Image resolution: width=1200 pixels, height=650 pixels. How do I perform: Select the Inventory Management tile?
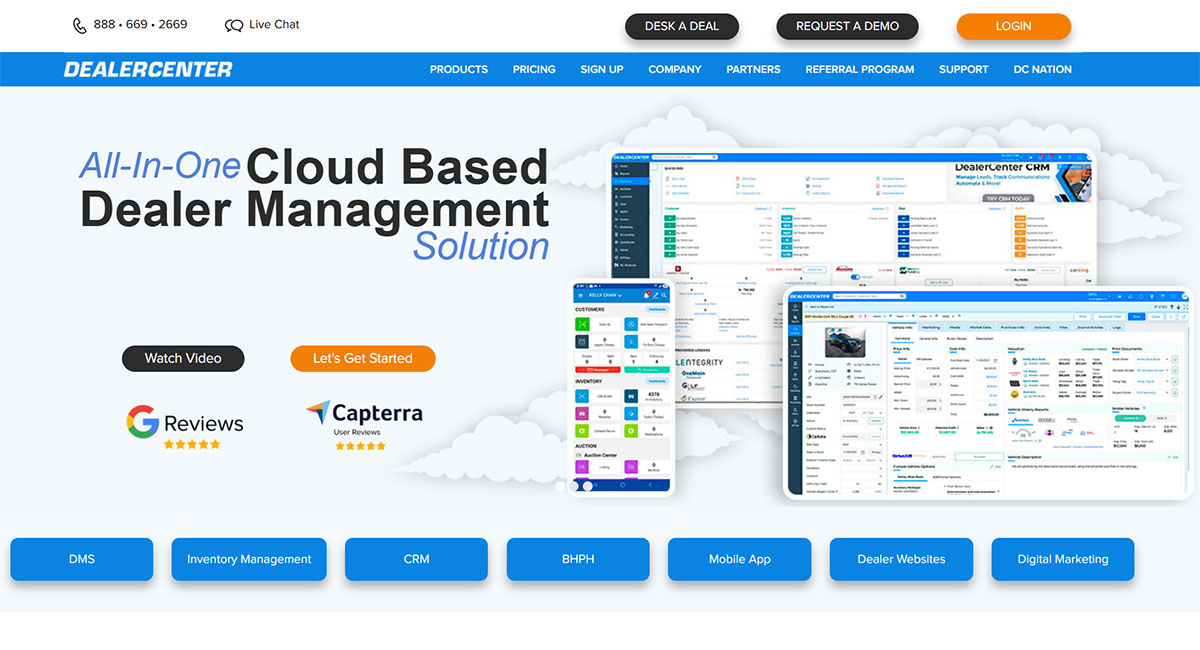[249, 559]
